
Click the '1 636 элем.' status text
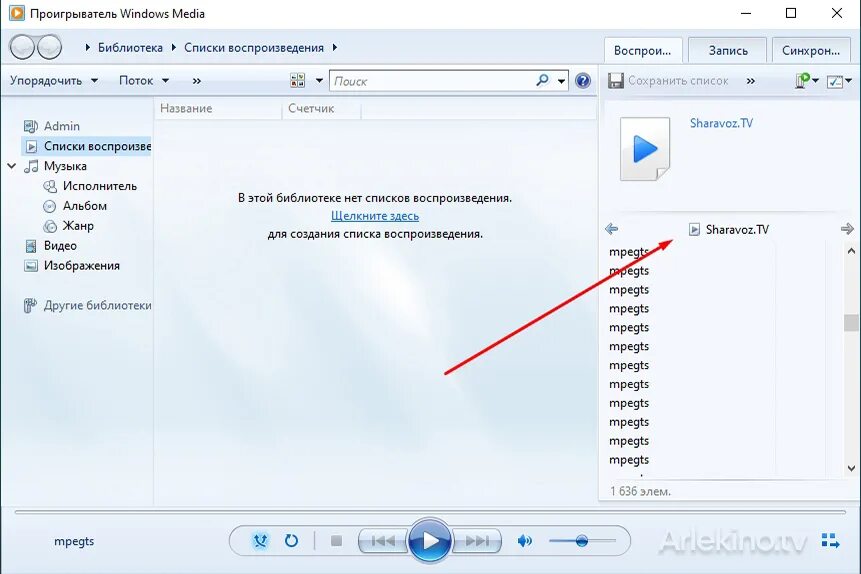pyautogui.click(x=640, y=491)
